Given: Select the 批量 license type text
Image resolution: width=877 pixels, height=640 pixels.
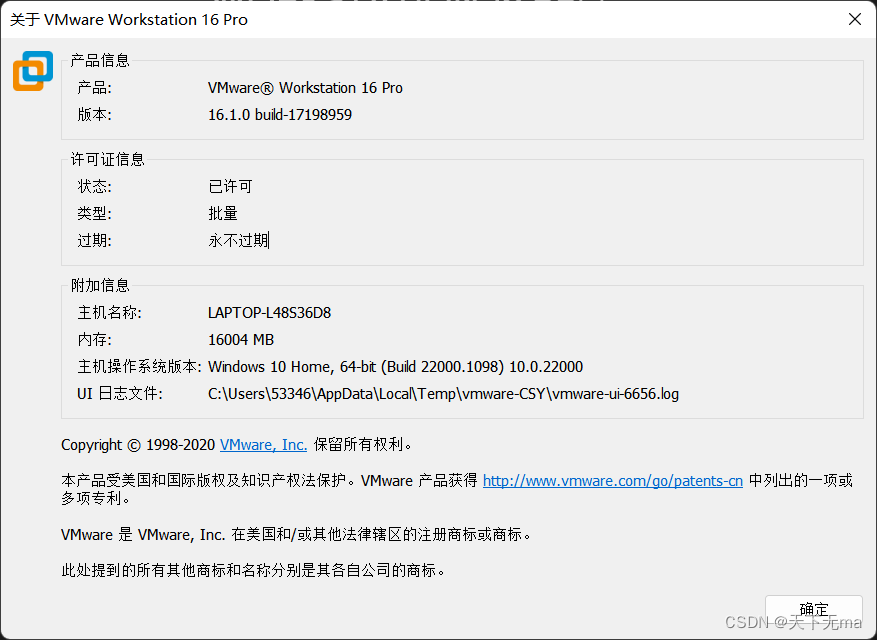Looking at the screenshot, I should [222, 214].
